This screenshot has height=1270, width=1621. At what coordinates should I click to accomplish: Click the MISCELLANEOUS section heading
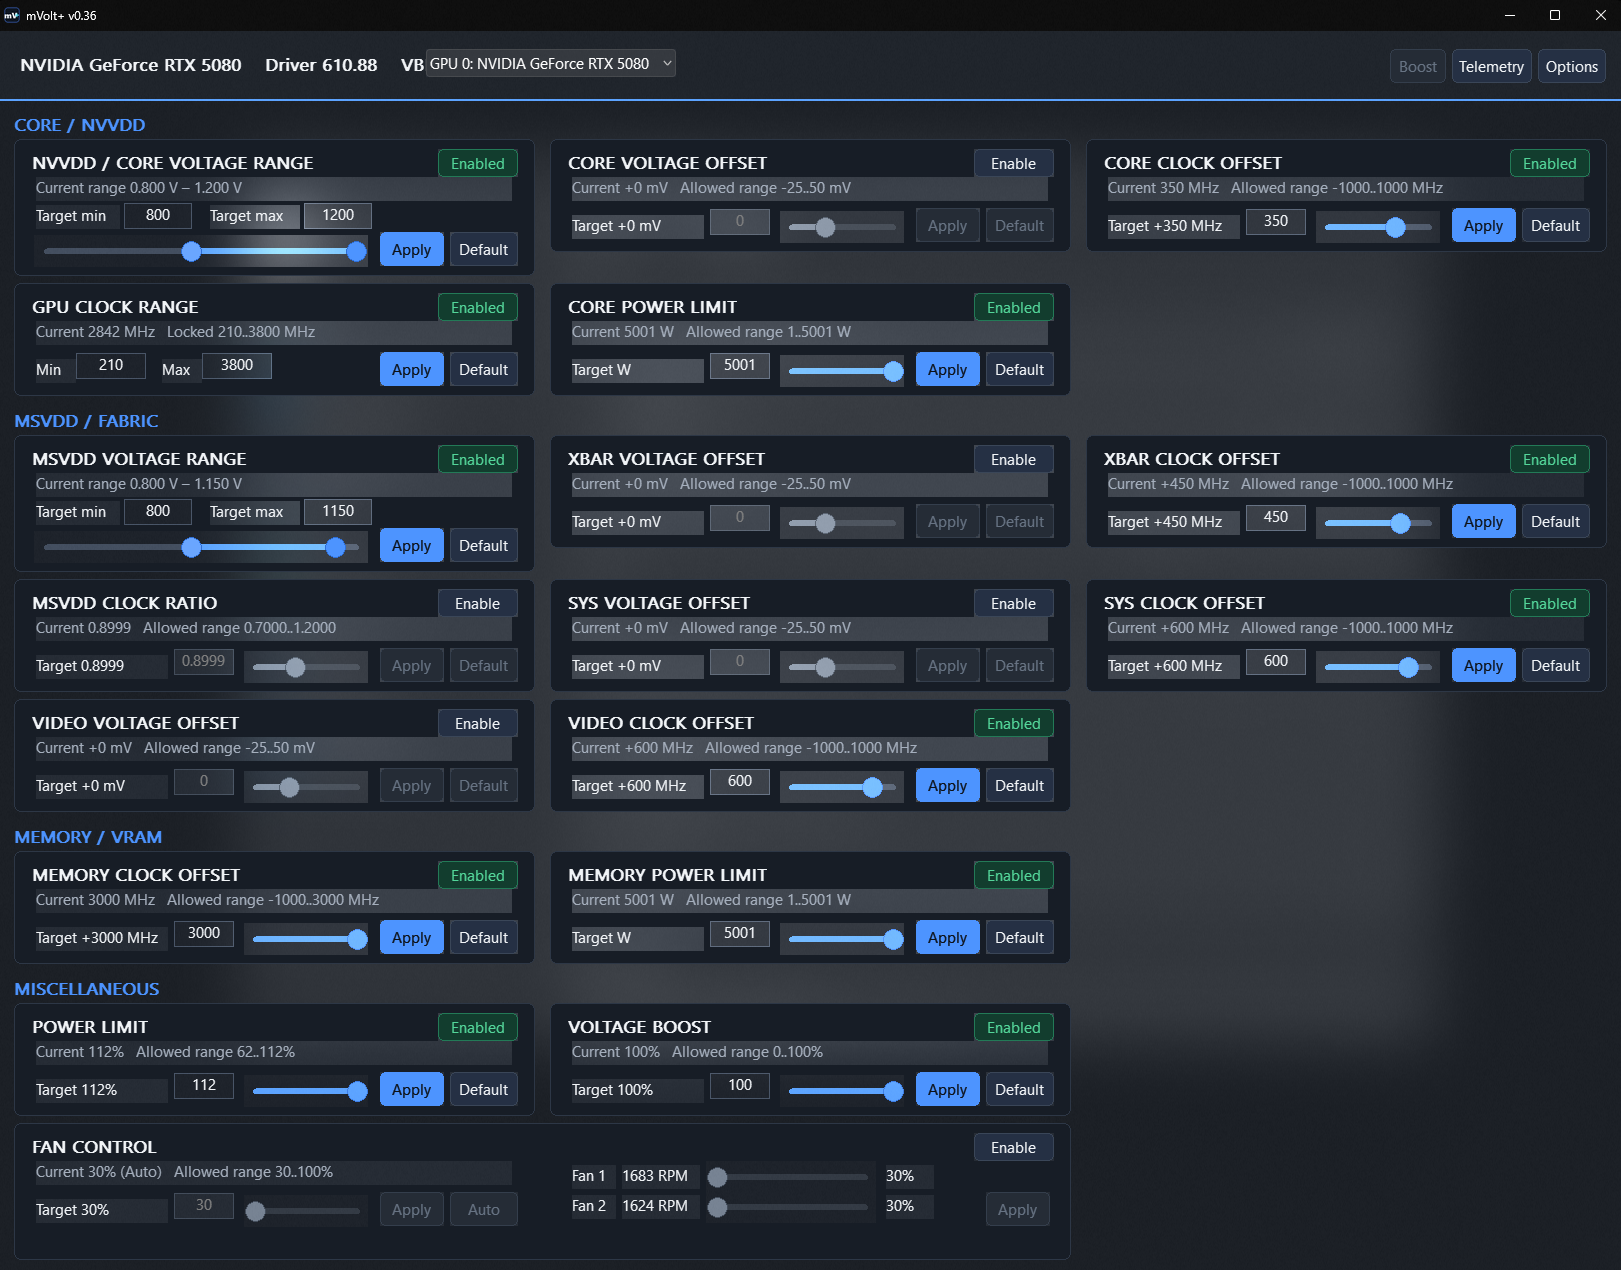87,989
